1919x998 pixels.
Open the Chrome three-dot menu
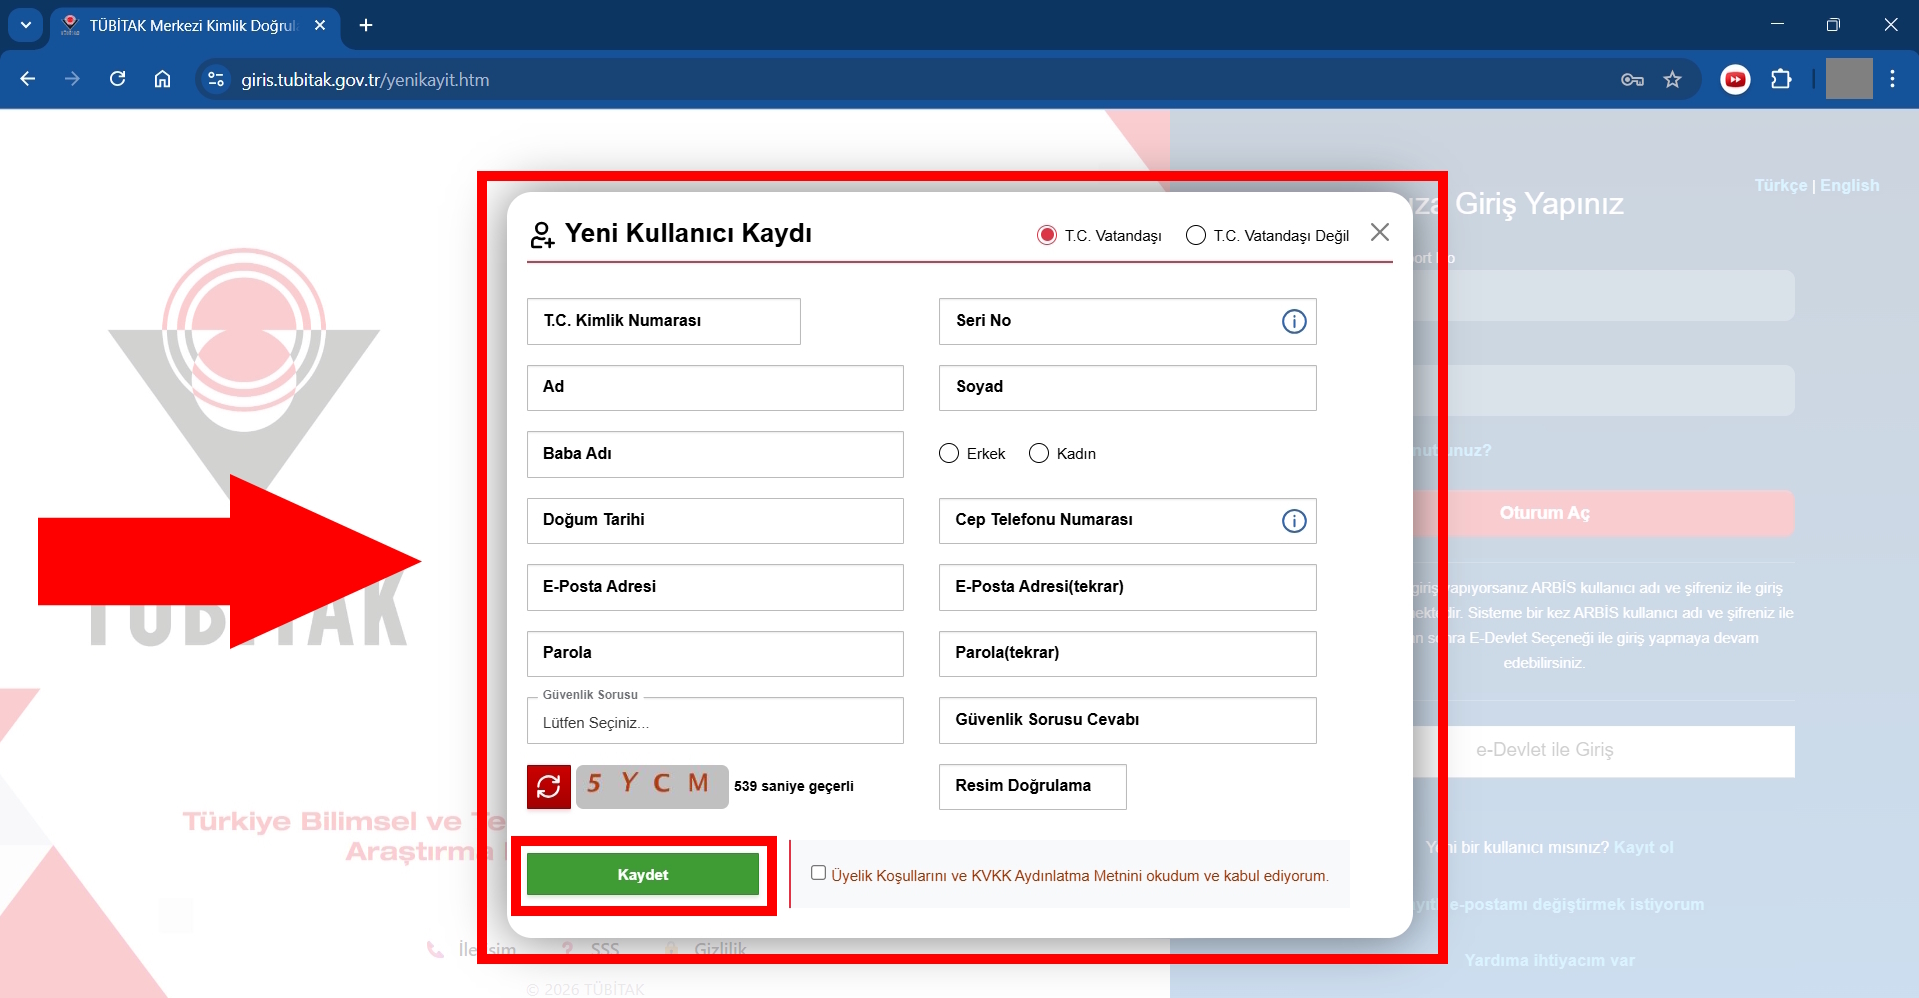(1892, 80)
